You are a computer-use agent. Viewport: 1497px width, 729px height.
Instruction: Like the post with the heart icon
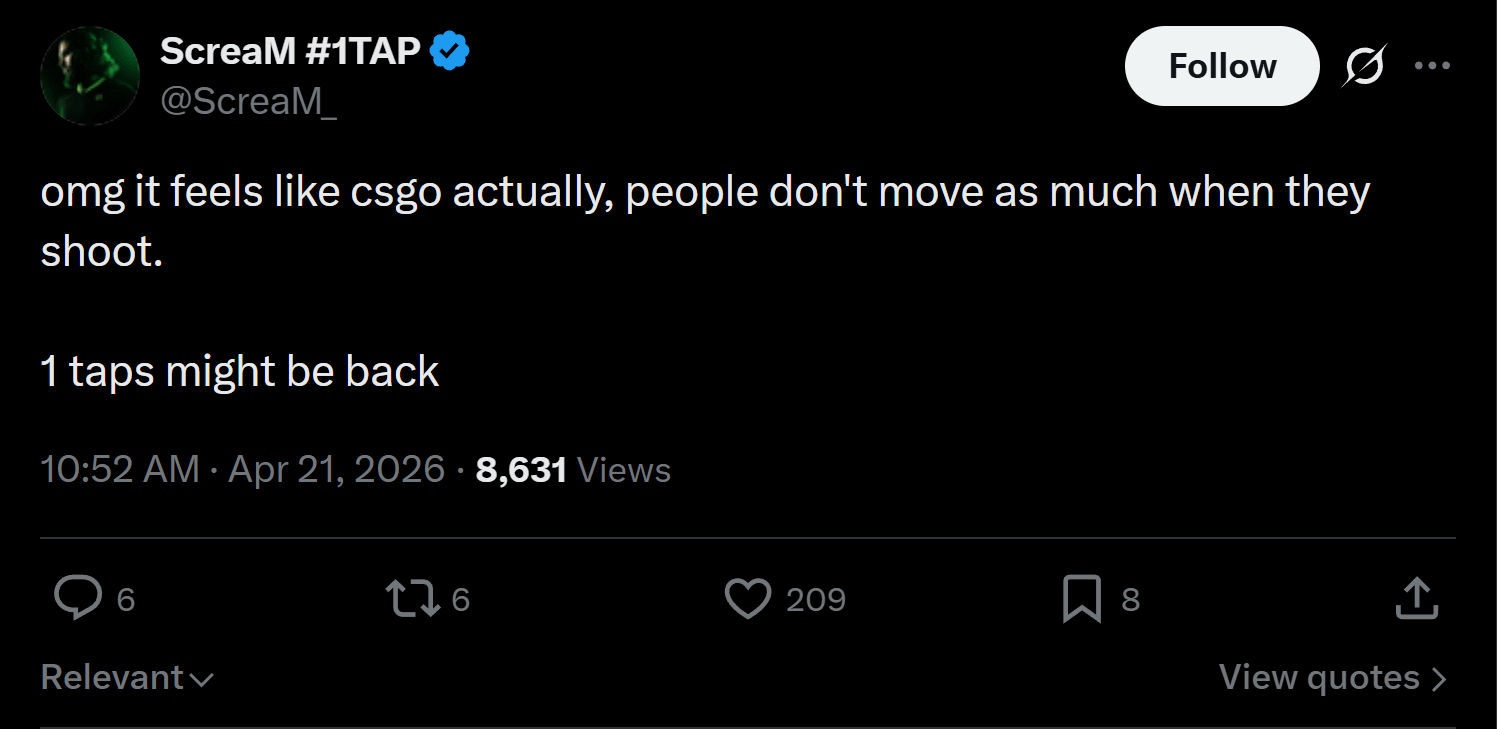pyautogui.click(x=747, y=599)
